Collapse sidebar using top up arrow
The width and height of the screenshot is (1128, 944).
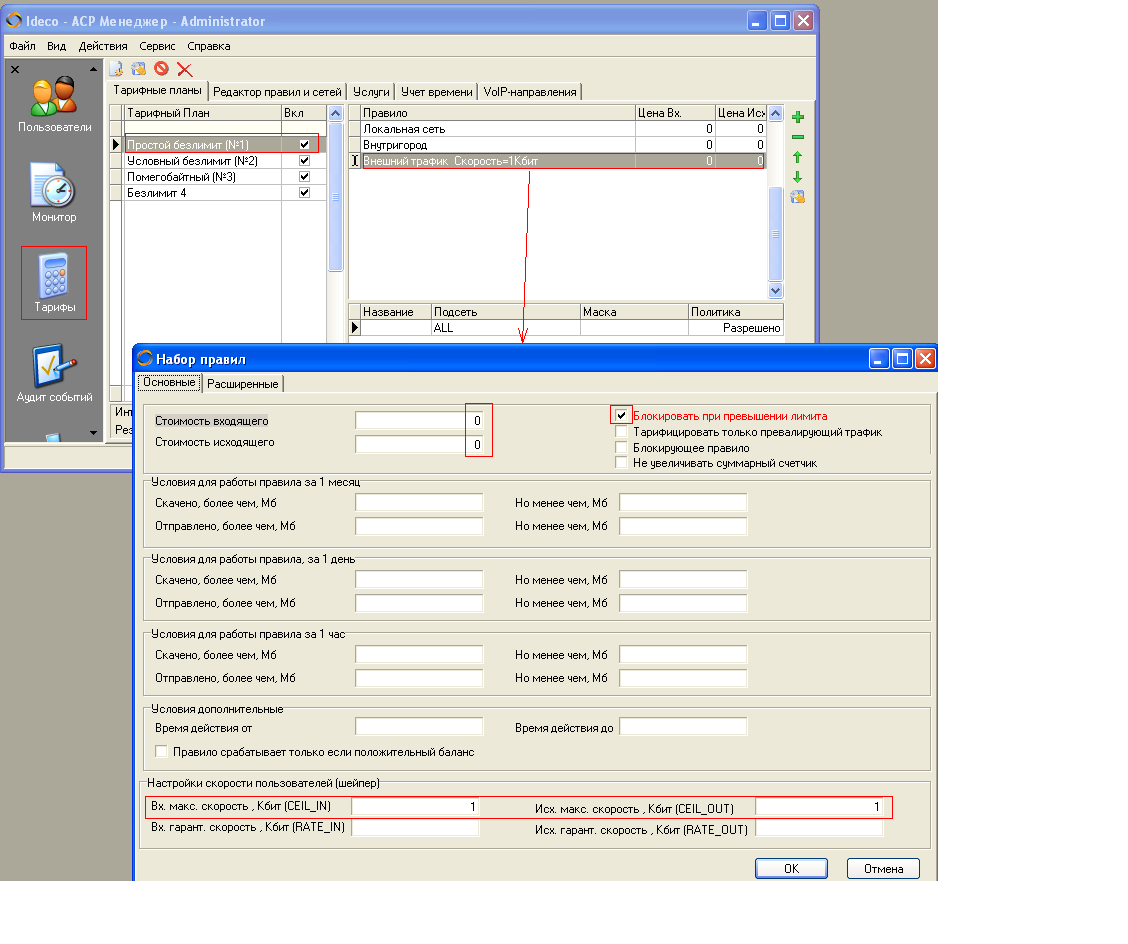[94, 70]
